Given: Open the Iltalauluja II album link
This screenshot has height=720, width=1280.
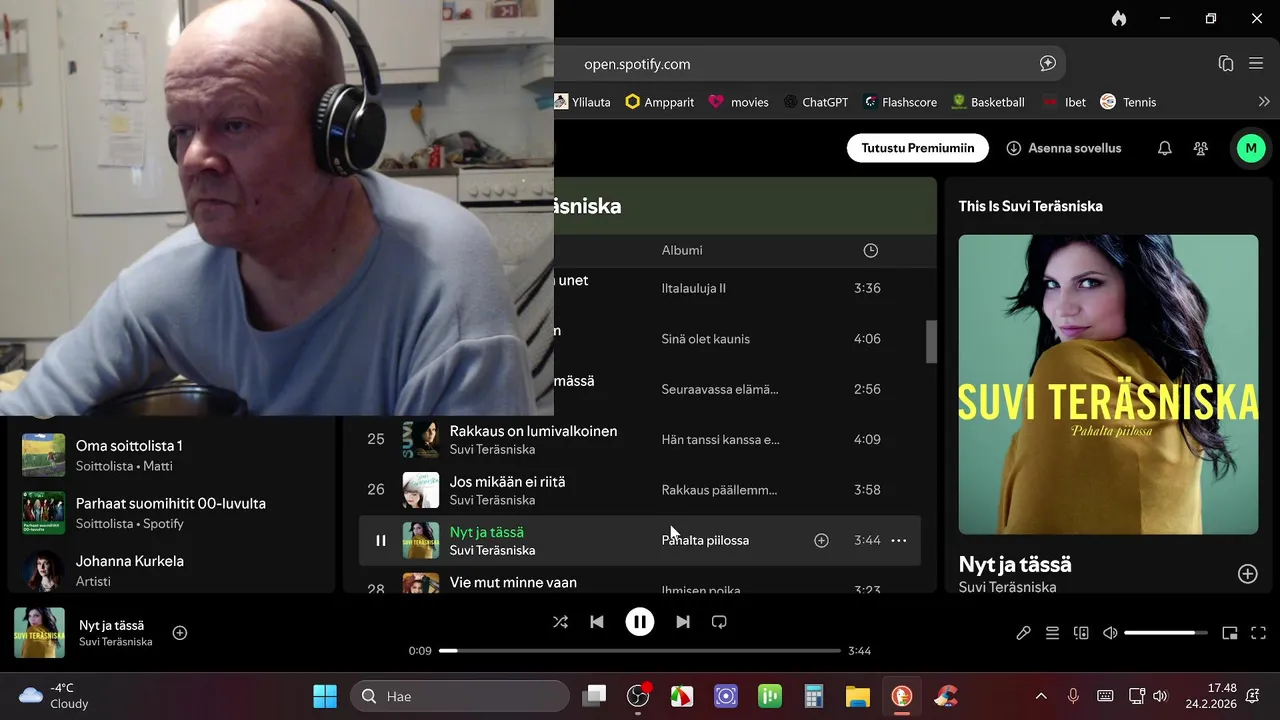Looking at the screenshot, I should coord(693,288).
